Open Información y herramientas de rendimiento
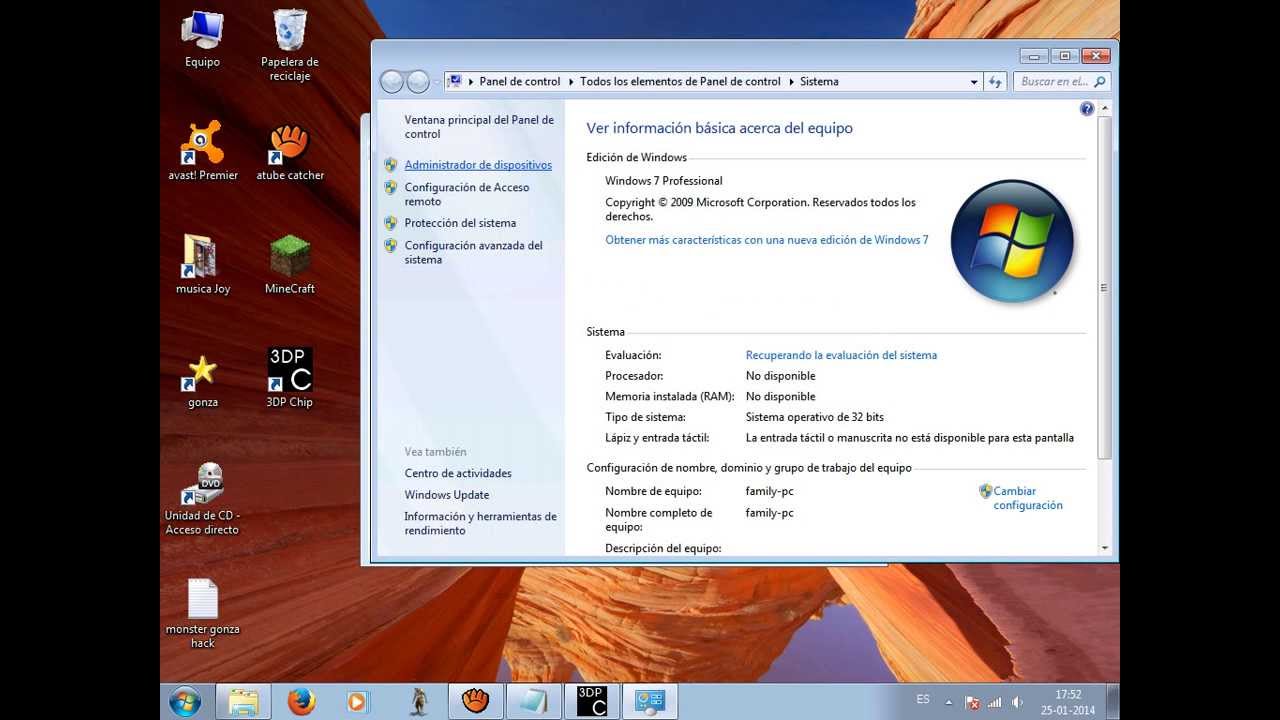Screen dimensions: 1280x720 coord(480,523)
